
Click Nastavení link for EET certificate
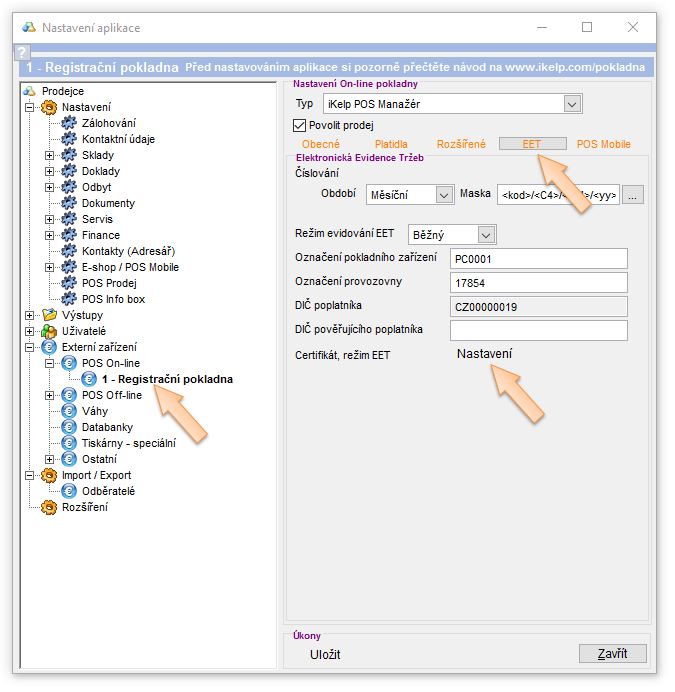[x=484, y=354]
